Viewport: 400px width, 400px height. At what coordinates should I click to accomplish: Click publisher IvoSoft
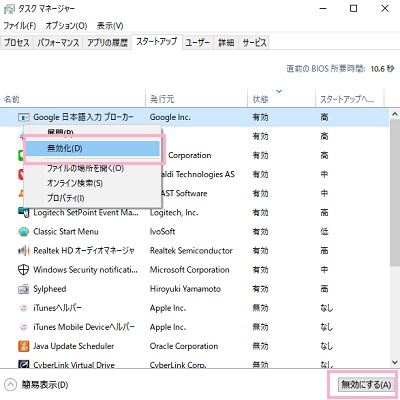[162, 232]
